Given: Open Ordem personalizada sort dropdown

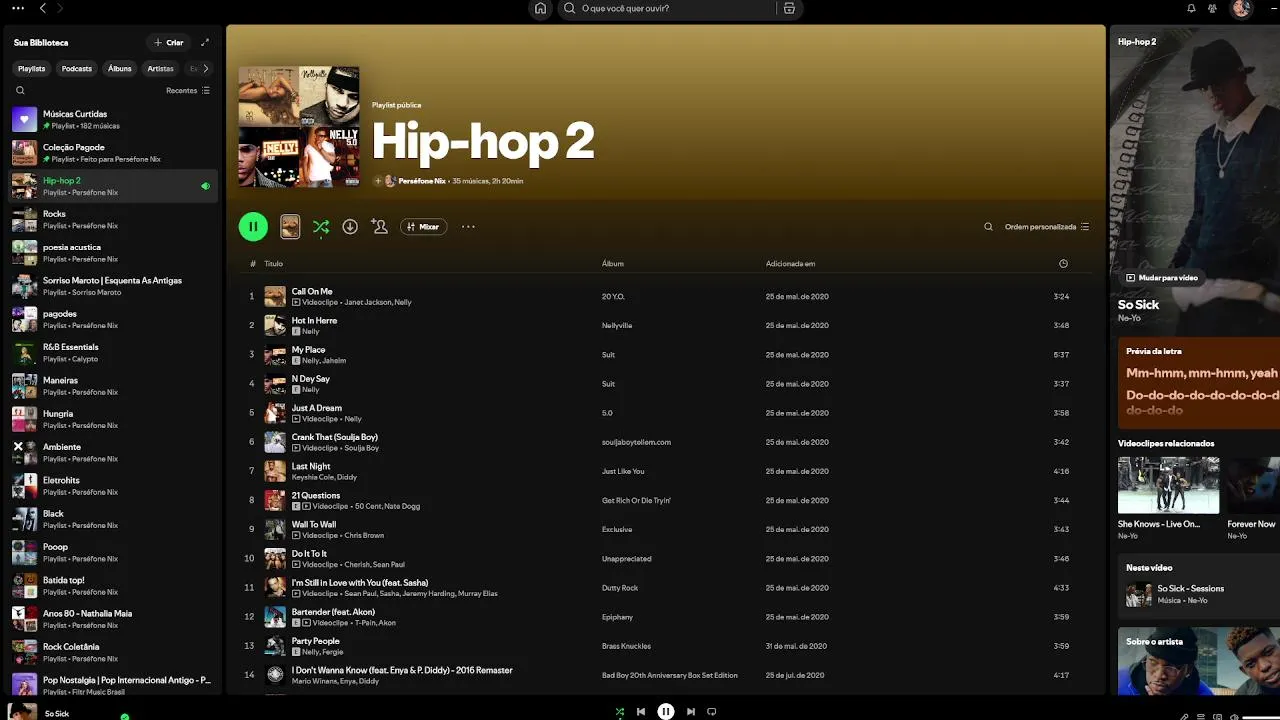Looking at the screenshot, I should 1046,227.
